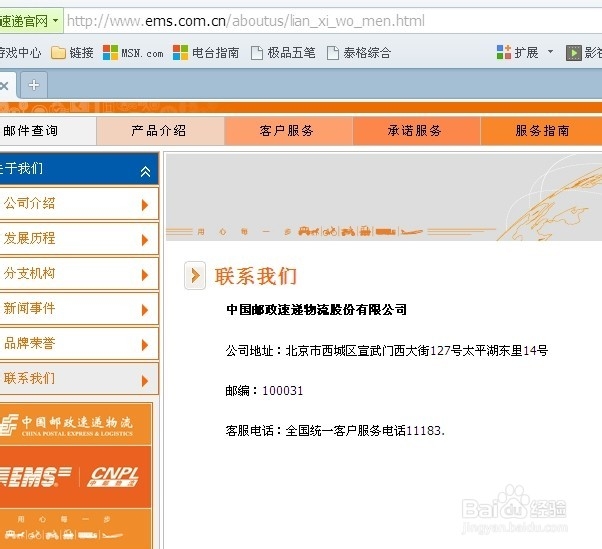Open the 泰格综合 bookmark

(x=359, y=53)
